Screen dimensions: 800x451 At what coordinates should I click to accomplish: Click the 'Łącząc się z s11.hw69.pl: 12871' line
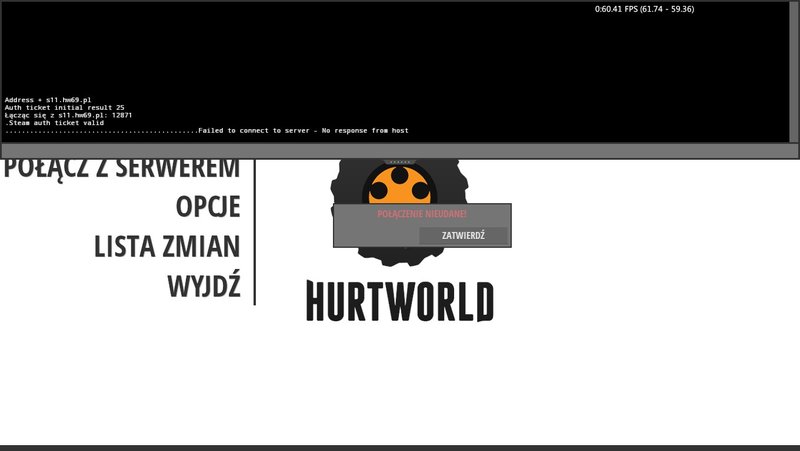pos(68,115)
